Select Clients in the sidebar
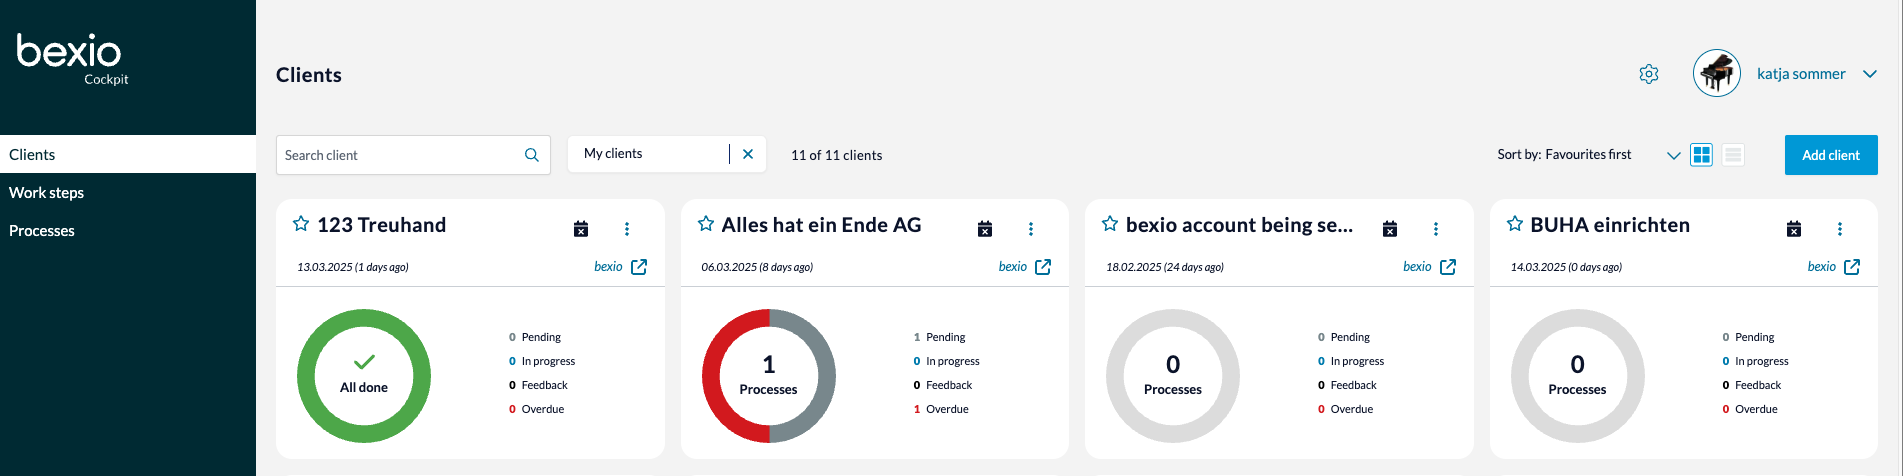Image resolution: width=1903 pixels, height=476 pixels. (128, 154)
